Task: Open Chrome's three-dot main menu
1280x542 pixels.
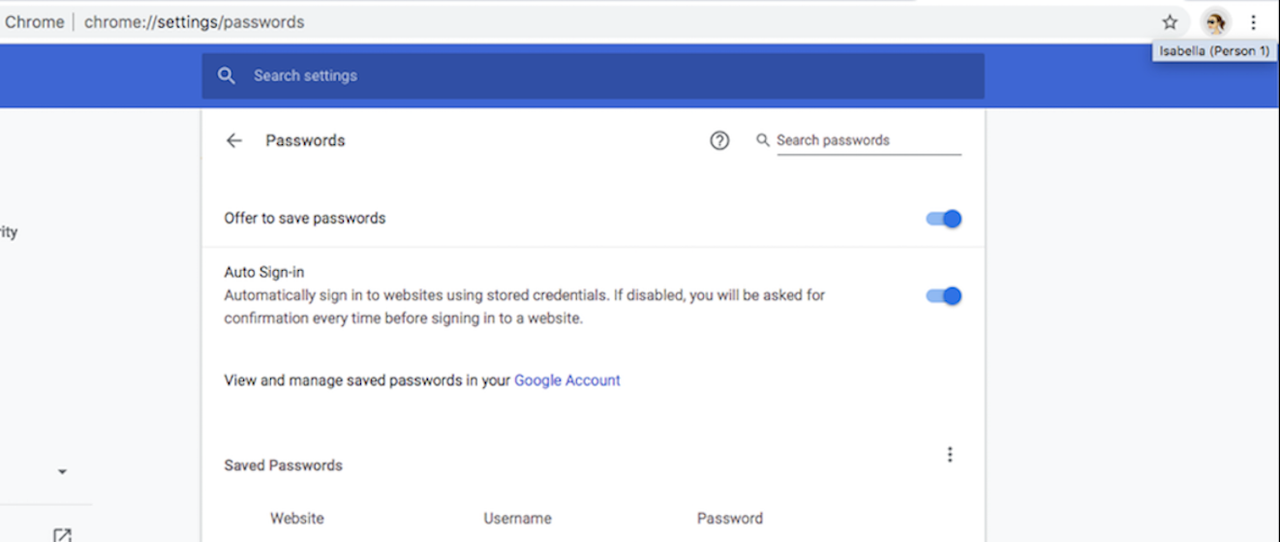Action: coord(1253,22)
